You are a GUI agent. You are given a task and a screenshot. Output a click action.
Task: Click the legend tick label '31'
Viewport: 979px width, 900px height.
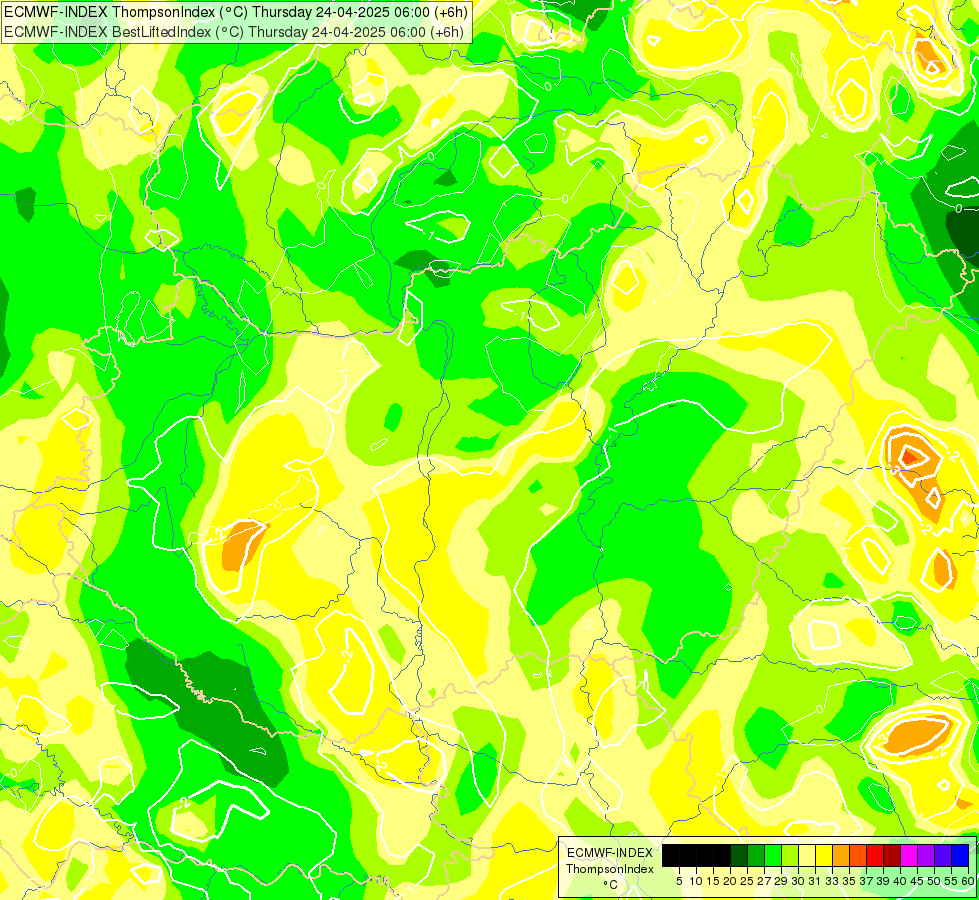click(815, 881)
